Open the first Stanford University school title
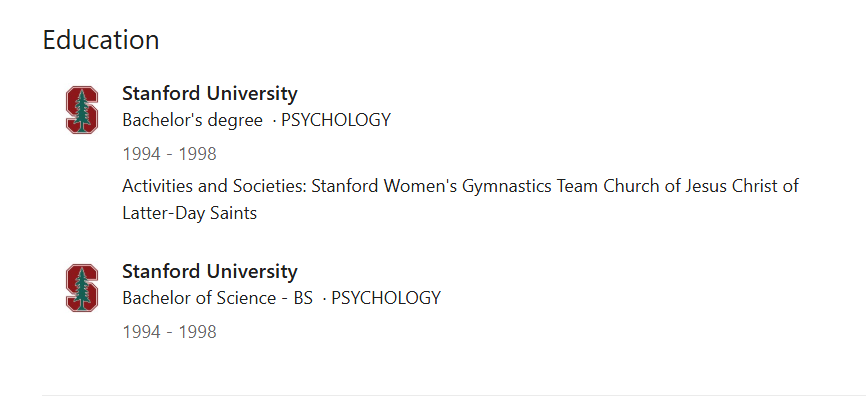Image resolution: width=866 pixels, height=418 pixels. tap(210, 93)
